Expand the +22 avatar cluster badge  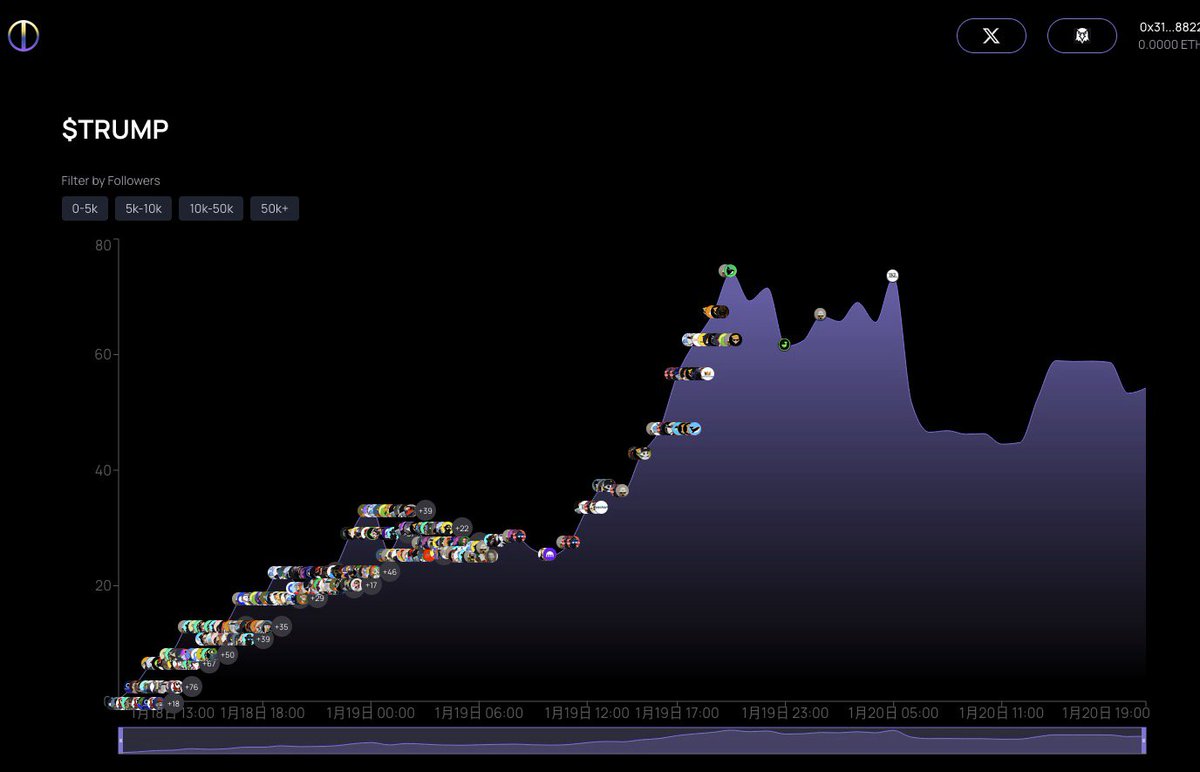pyautogui.click(x=461, y=528)
